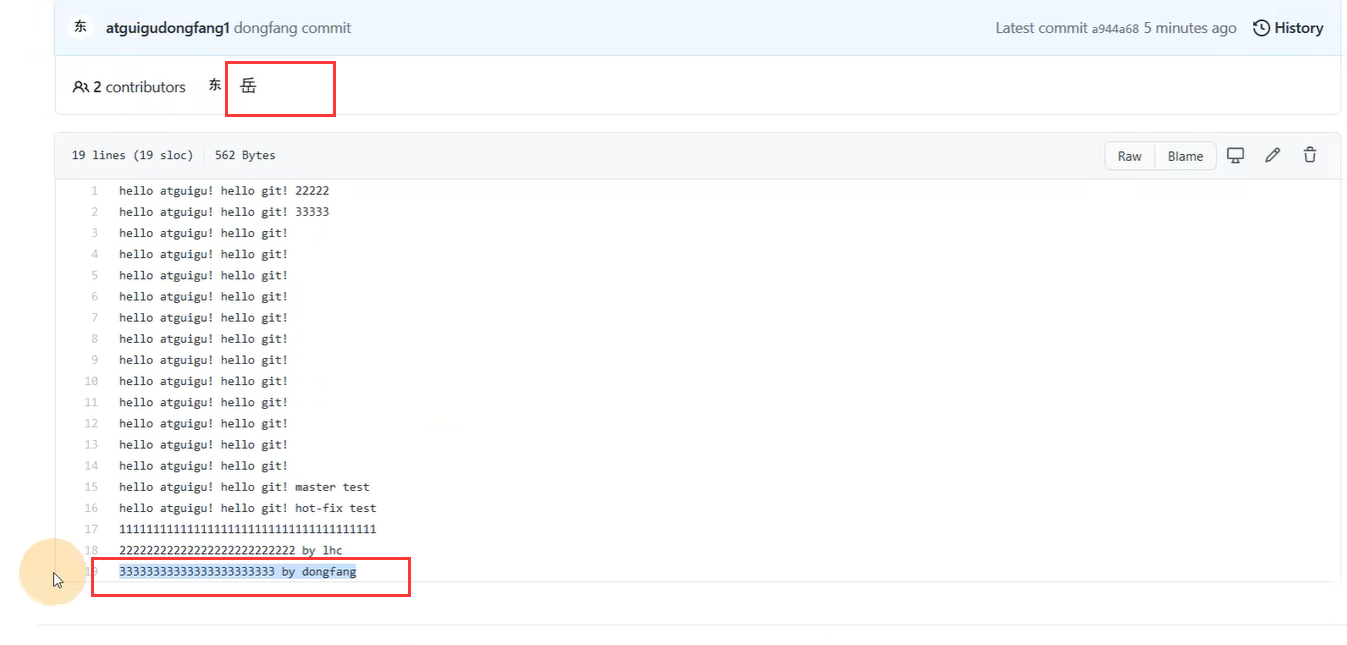Viewport: 1347px width, 645px height.
Task: Select line number 16
Action: click(x=91, y=508)
